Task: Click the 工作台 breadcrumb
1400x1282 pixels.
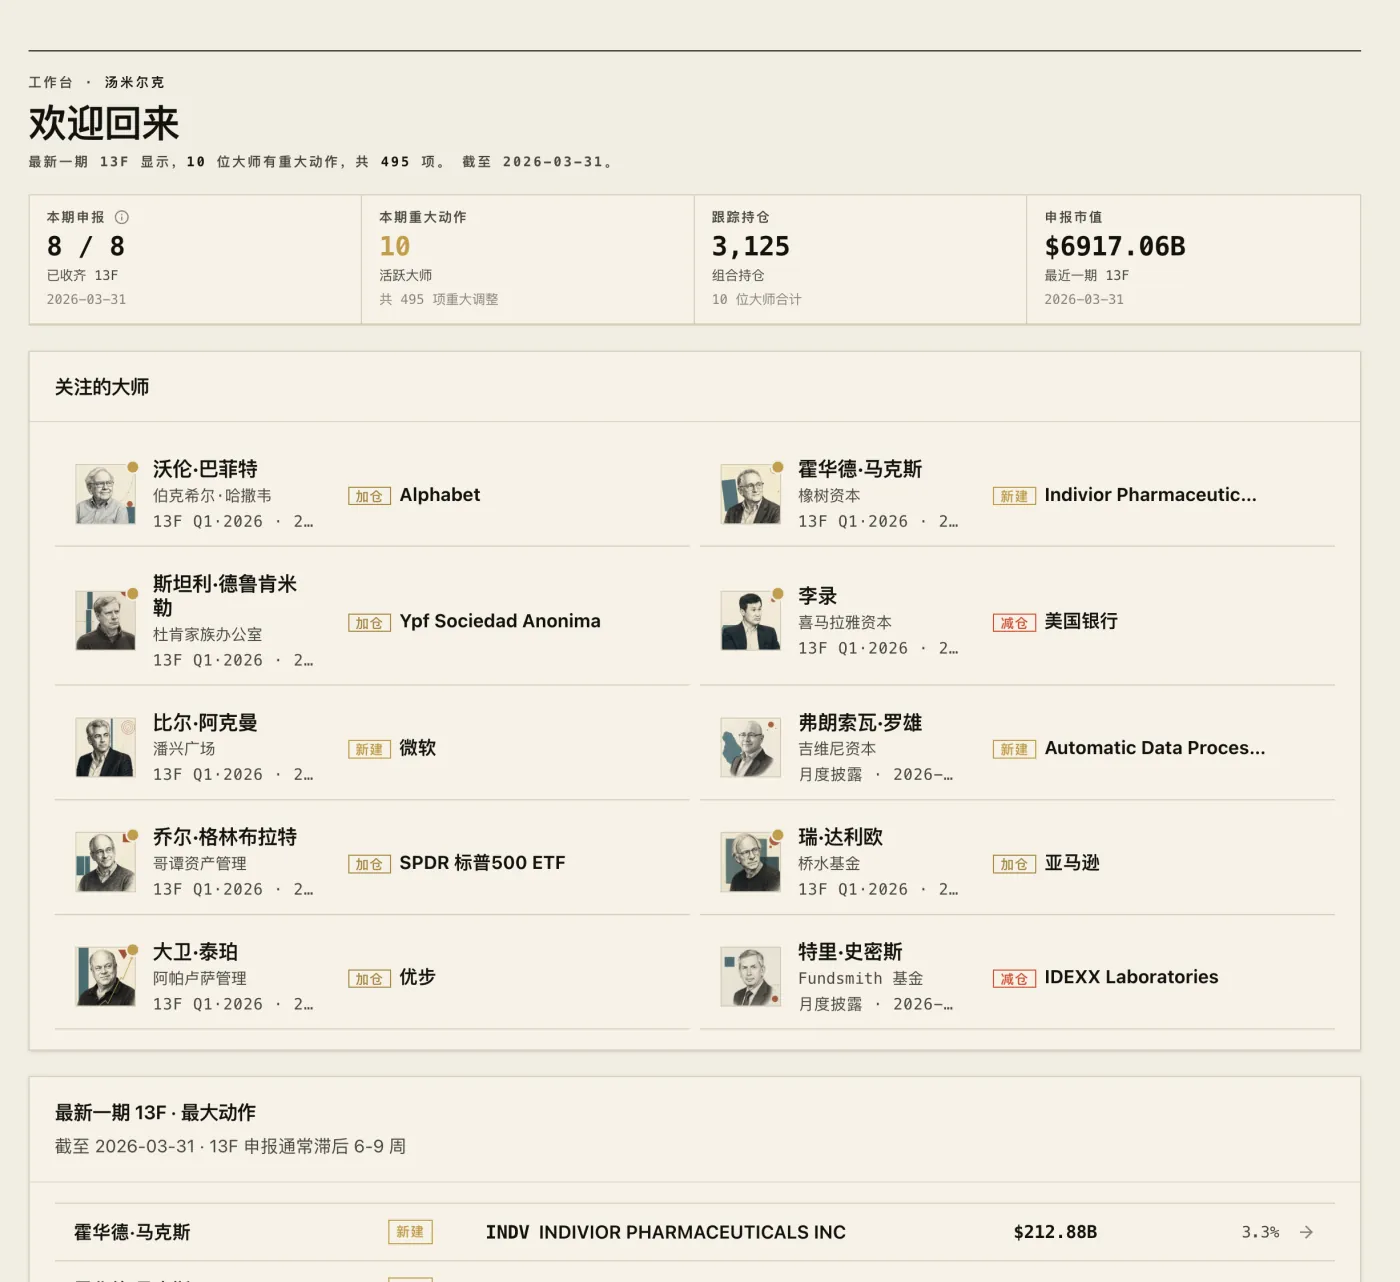Action: coord(50,82)
